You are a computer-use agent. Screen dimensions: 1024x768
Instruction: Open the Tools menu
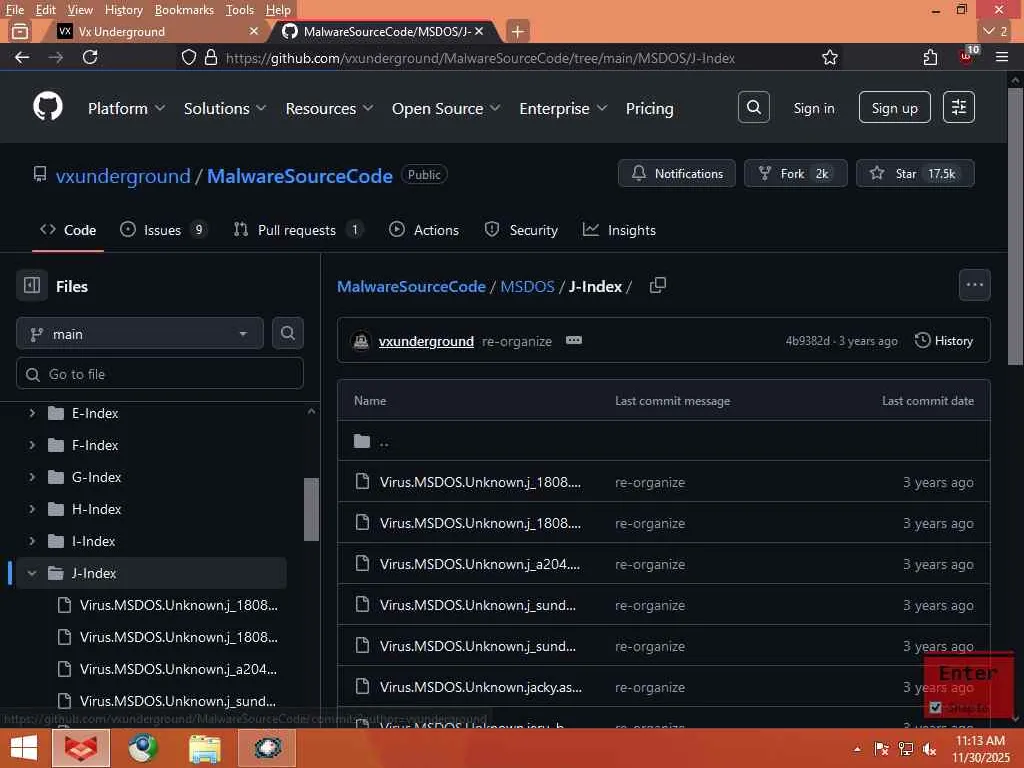240,10
